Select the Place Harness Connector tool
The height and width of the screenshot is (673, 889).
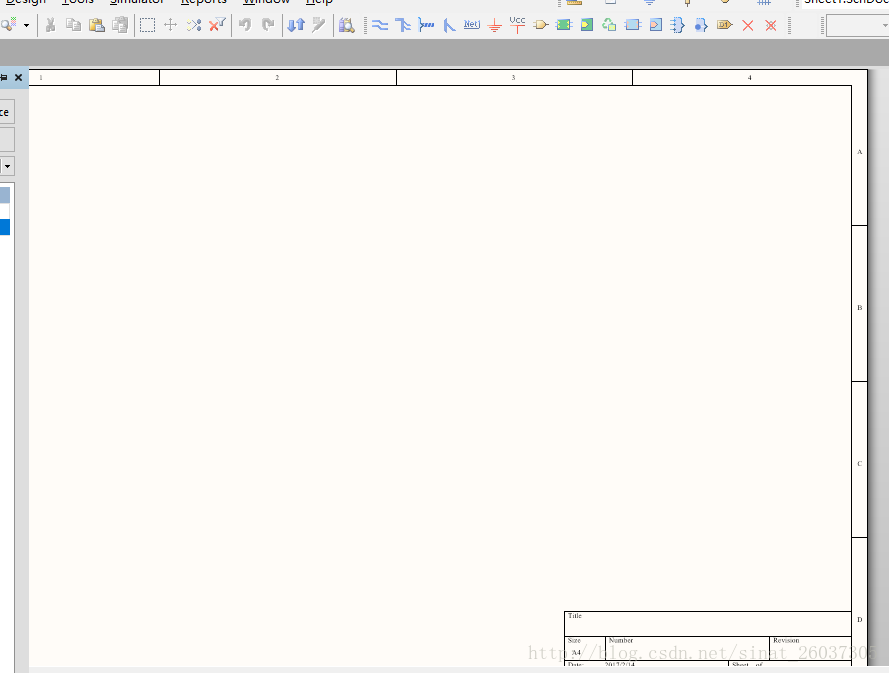677,25
